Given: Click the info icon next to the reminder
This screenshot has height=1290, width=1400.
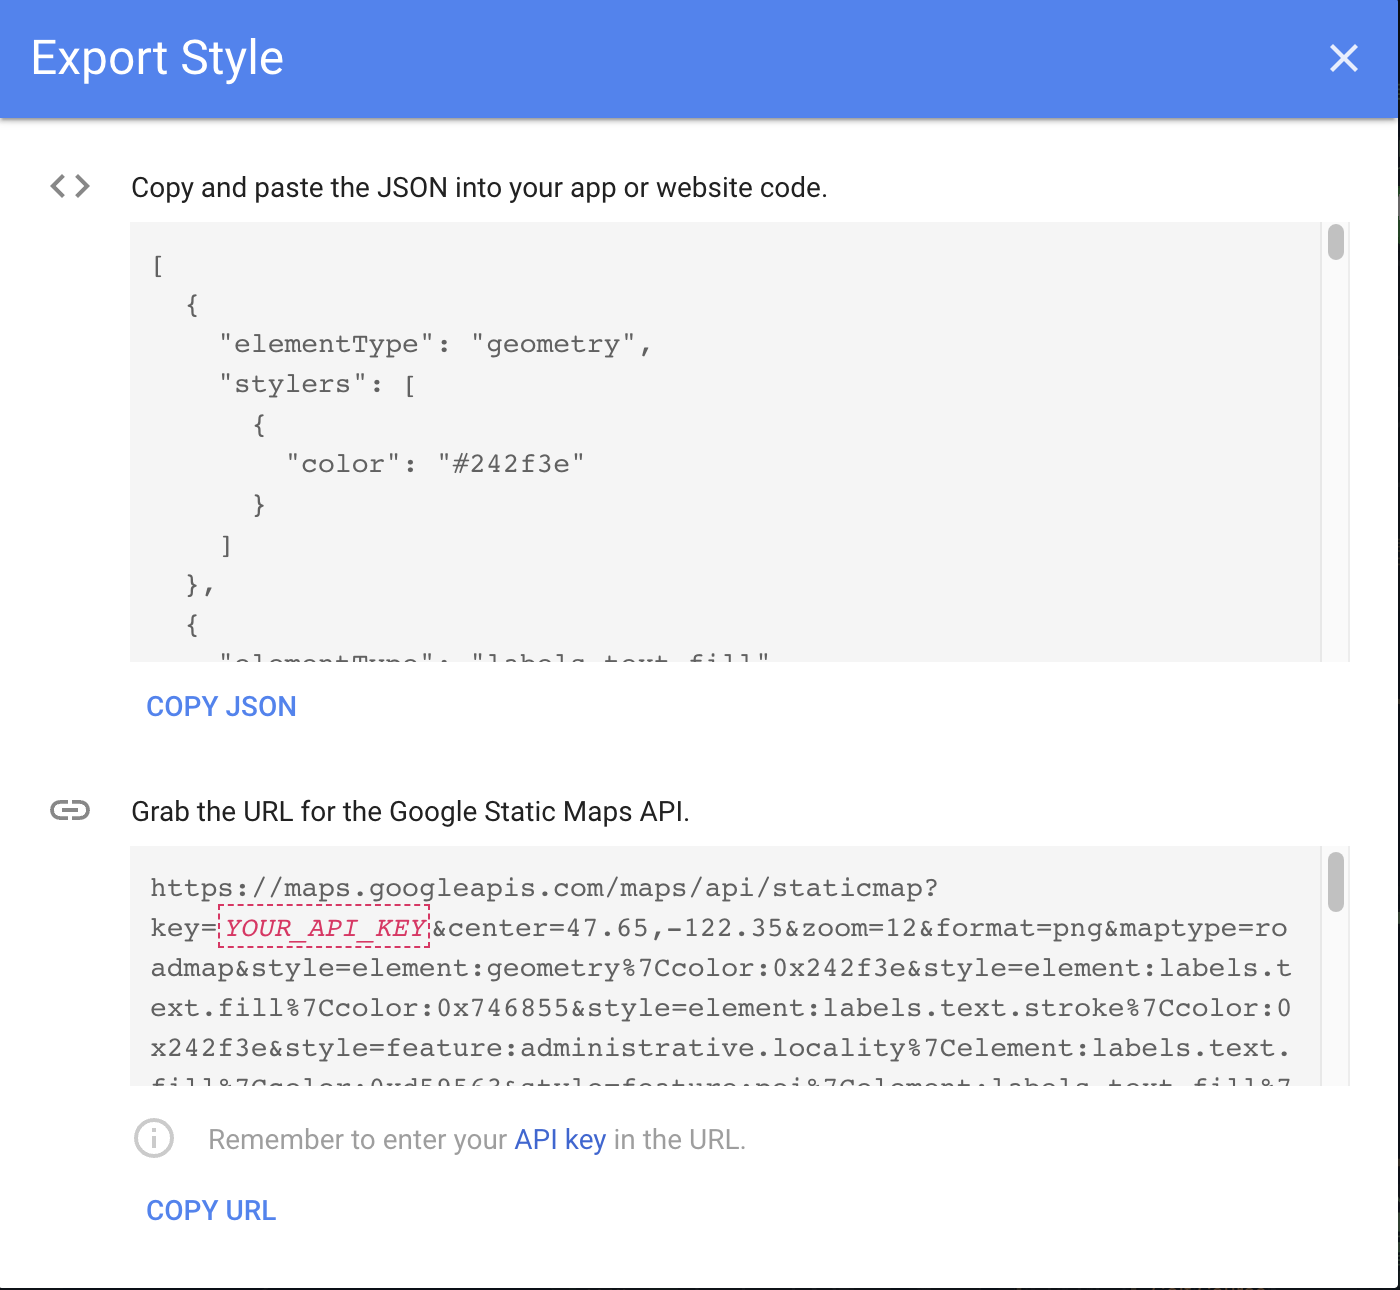Looking at the screenshot, I should click(x=154, y=1138).
